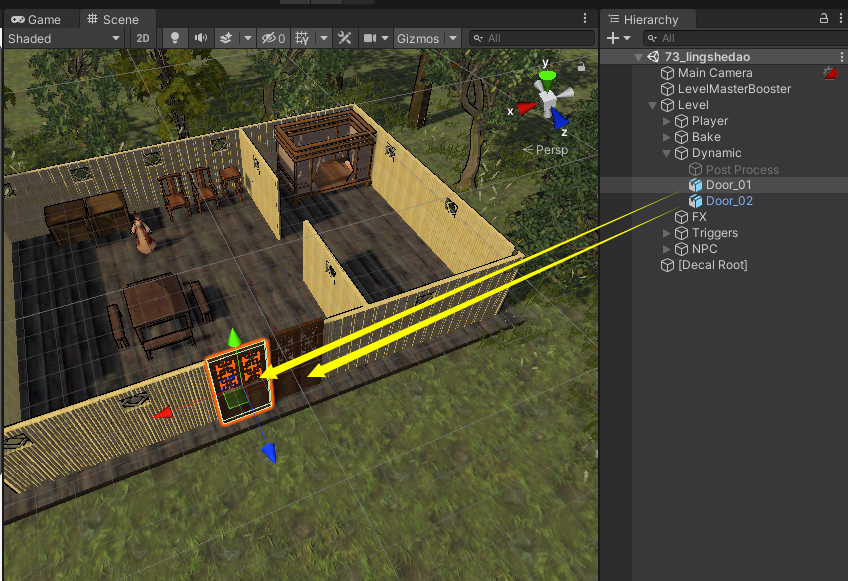The image size is (848, 581).
Task: Select FX object
Action: pyautogui.click(x=699, y=217)
